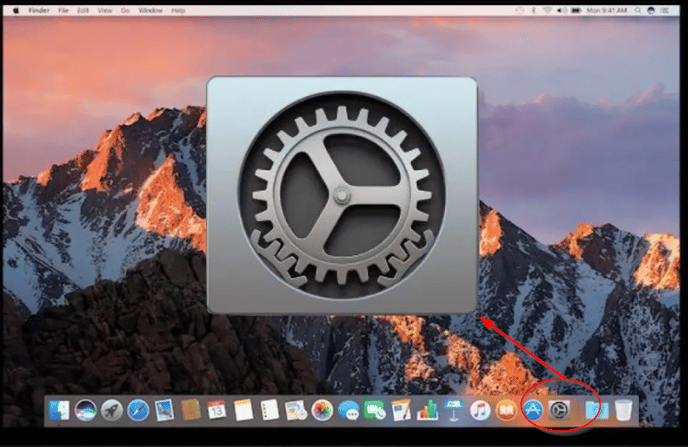688x447 pixels.
Task: Open FaceTime green camera icon
Action: [x=375, y=411]
